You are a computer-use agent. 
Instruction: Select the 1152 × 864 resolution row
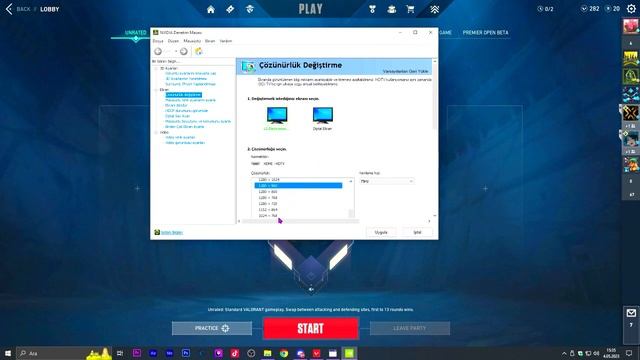[x=298, y=210]
